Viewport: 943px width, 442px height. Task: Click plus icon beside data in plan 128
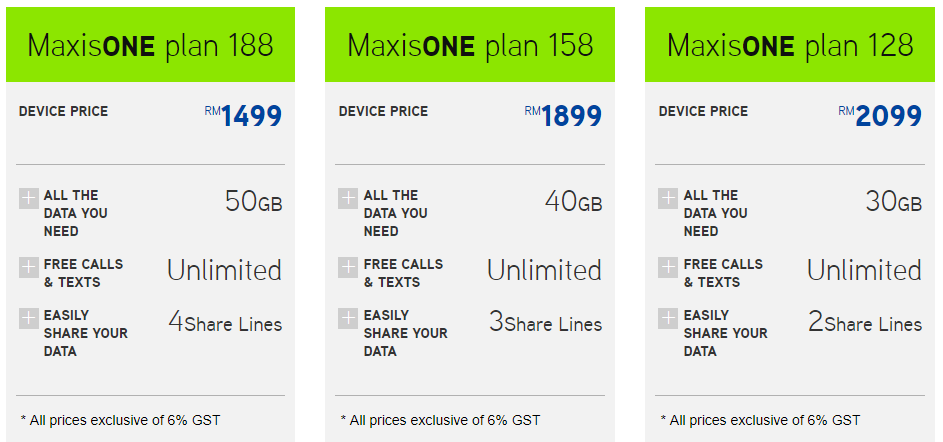click(x=668, y=198)
